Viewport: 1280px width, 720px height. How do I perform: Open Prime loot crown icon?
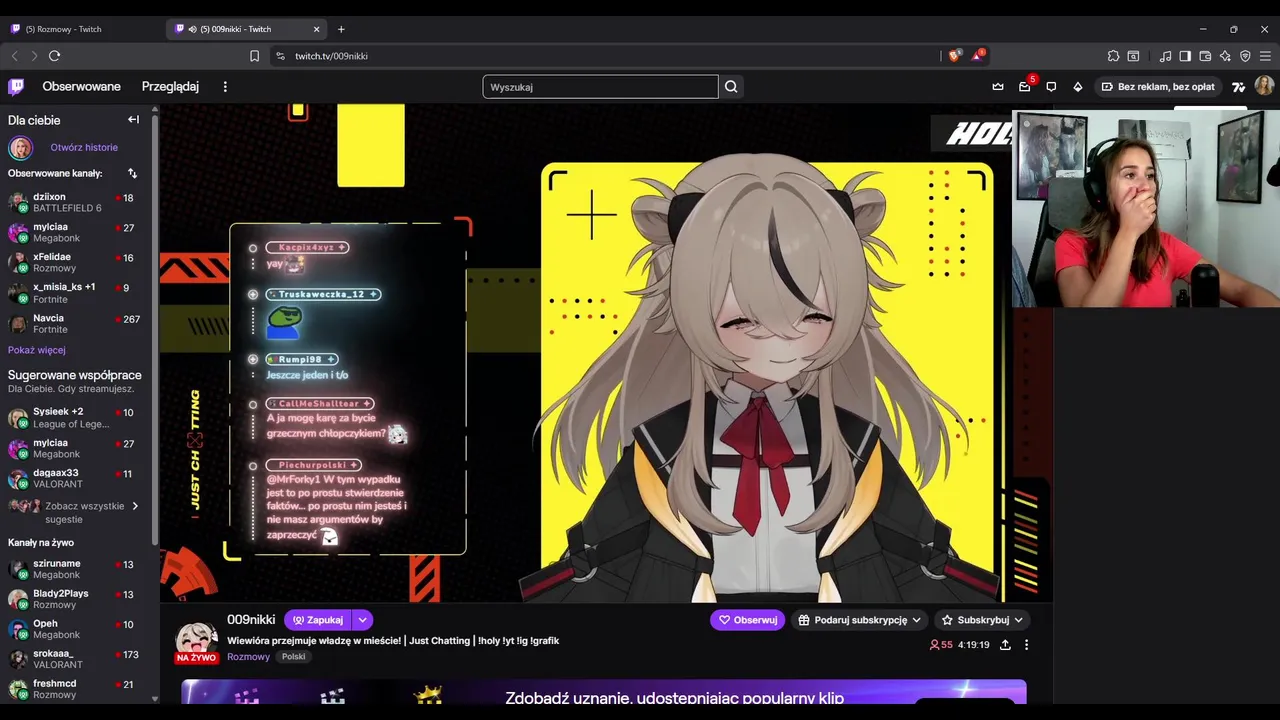coord(998,87)
